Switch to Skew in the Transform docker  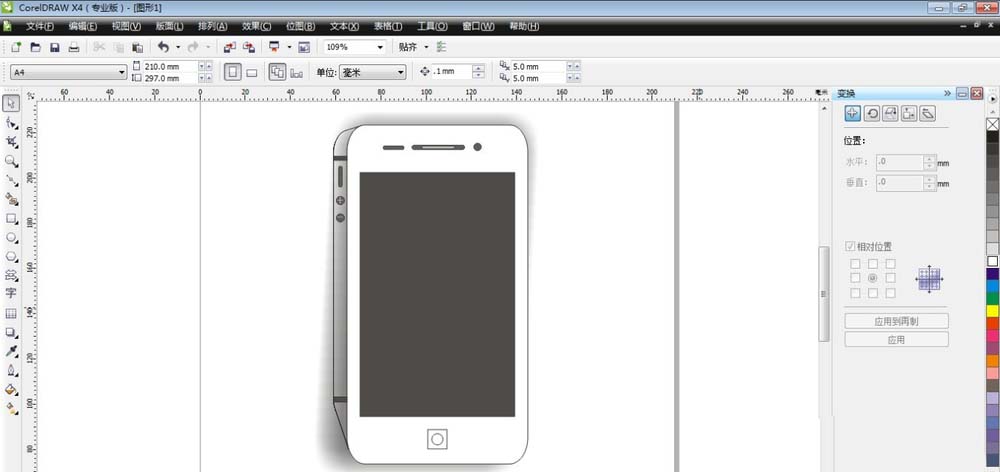[x=928, y=114]
